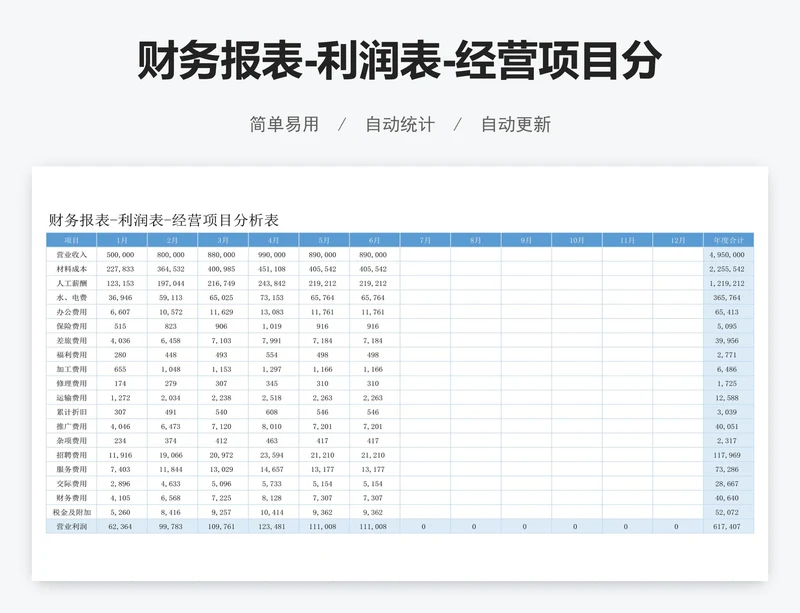
Task: Click the 修理费用 row label
Action: click(x=71, y=383)
